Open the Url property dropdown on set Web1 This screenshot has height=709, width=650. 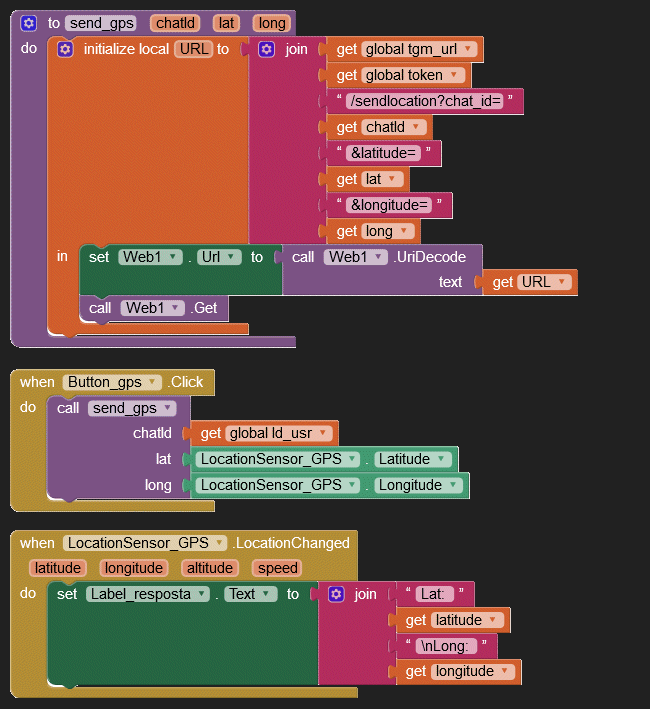tap(233, 257)
